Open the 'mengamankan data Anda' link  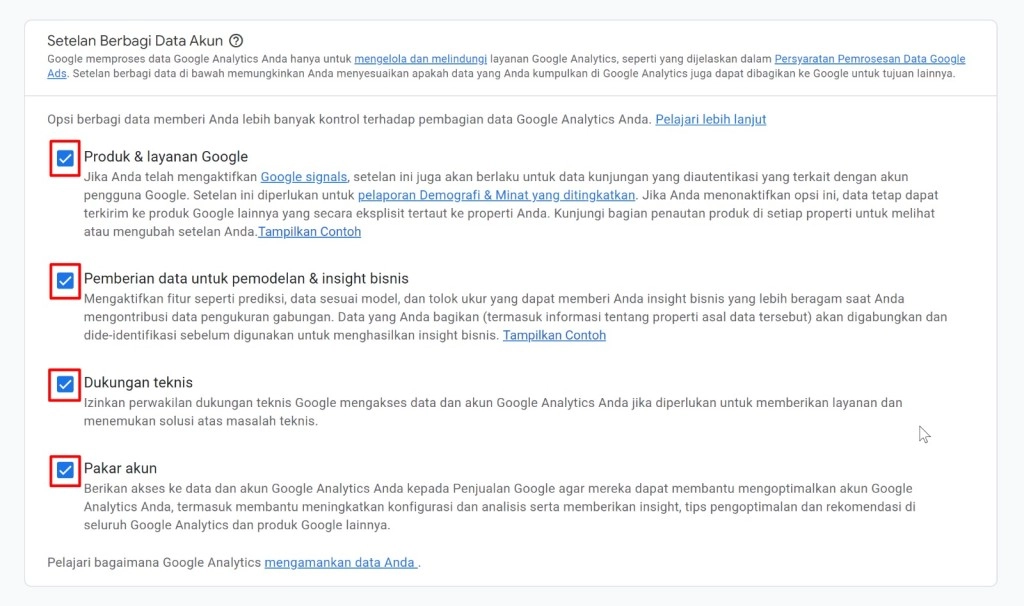click(340, 563)
